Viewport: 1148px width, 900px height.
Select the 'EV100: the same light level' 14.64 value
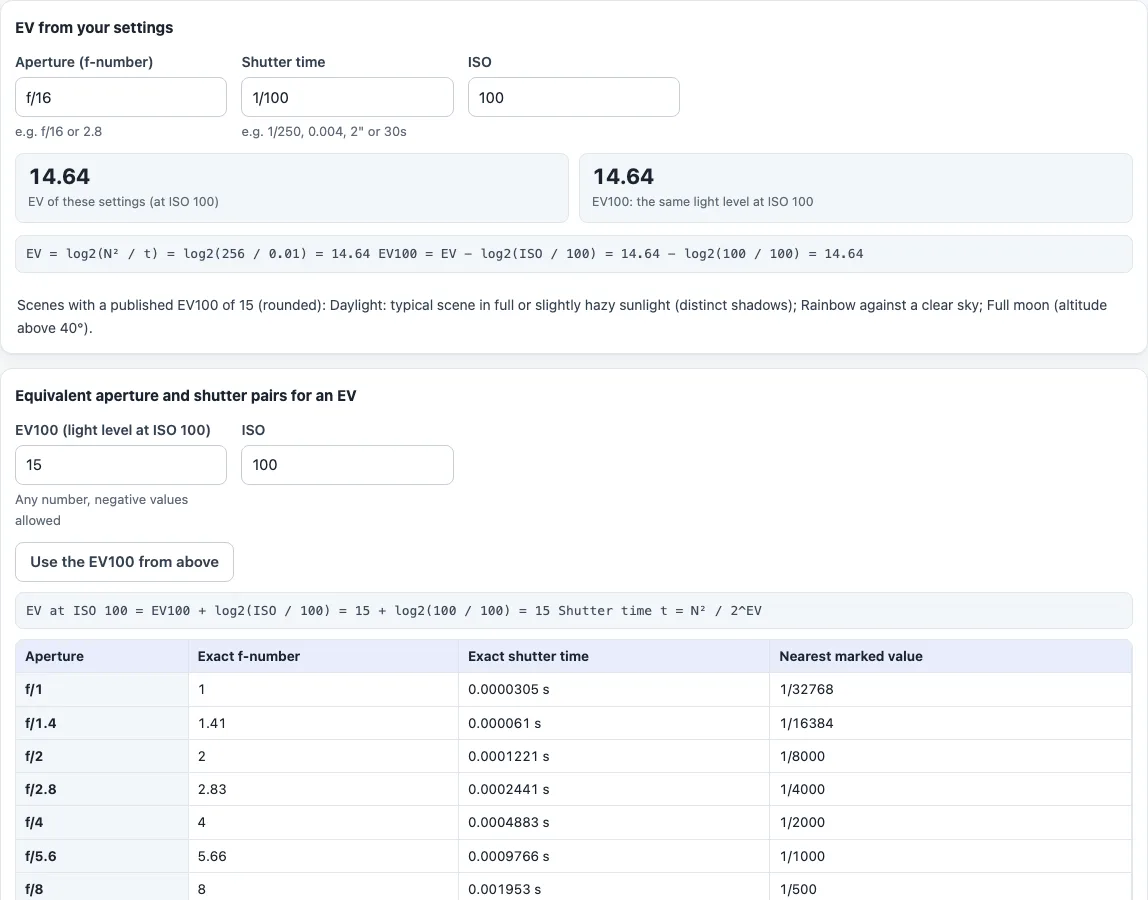[623, 176]
